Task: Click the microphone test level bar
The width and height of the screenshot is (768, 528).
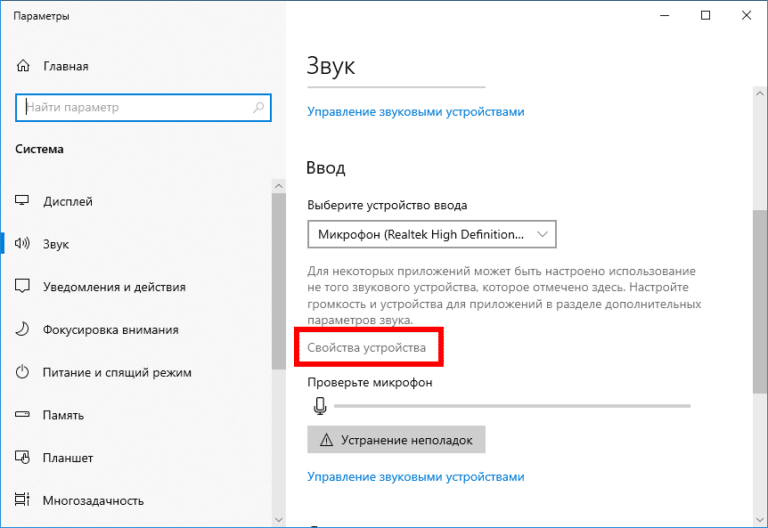Action: coord(511,406)
